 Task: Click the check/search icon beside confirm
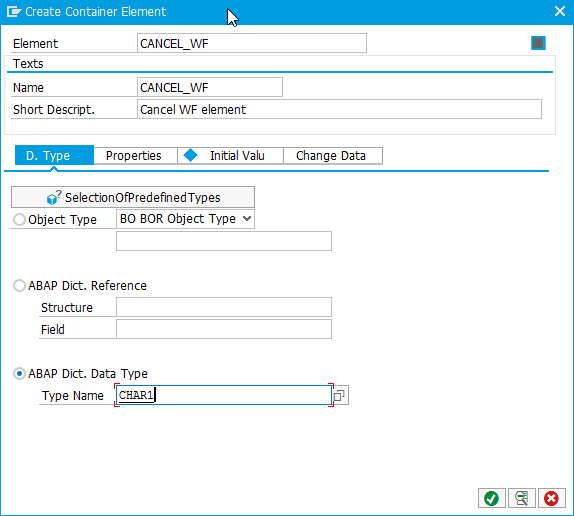click(522, 498)
